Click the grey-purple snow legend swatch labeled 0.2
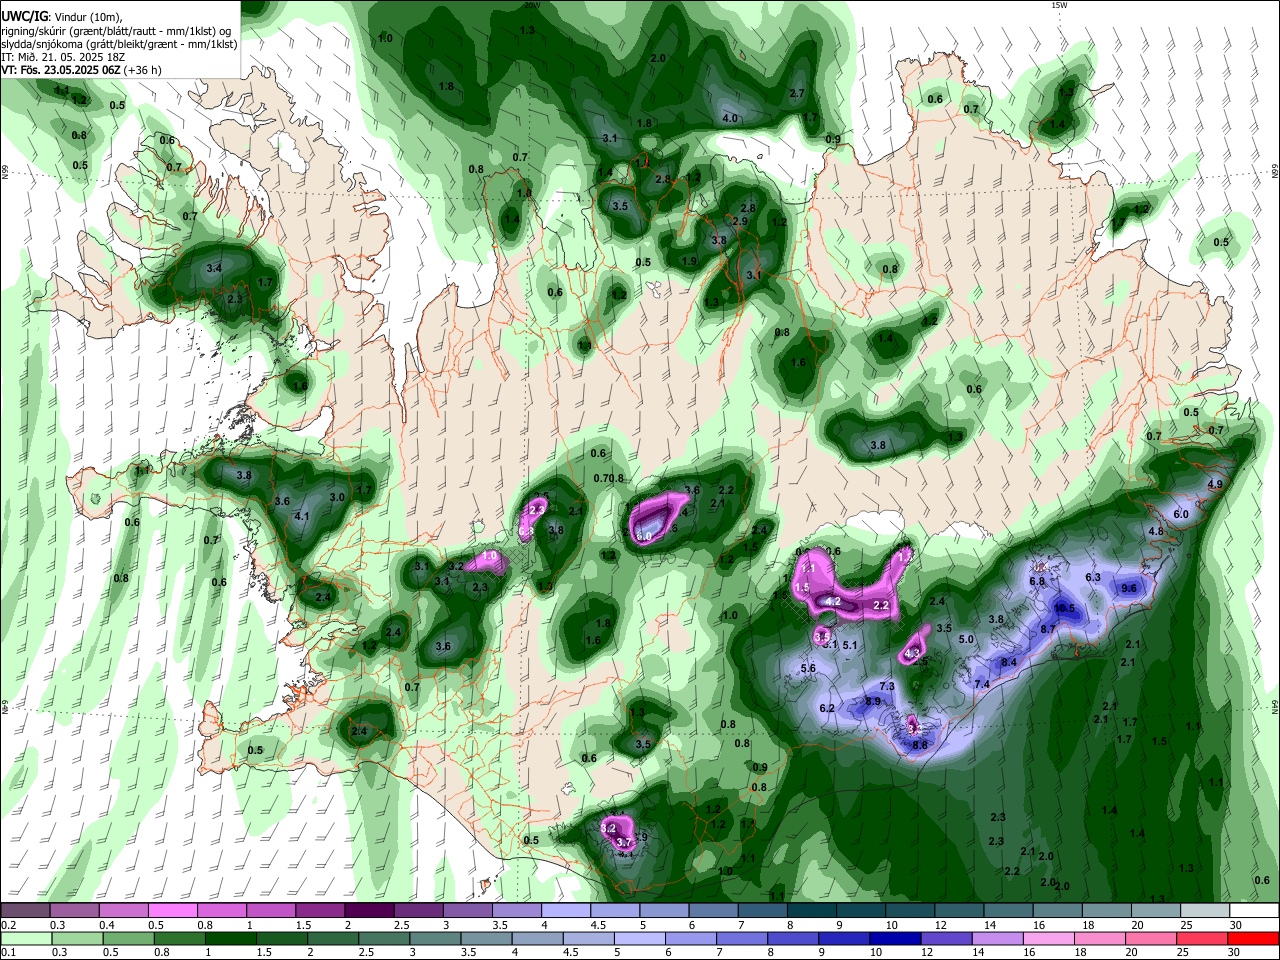This screenshot has width=1280, height=960. pos(25,911)
